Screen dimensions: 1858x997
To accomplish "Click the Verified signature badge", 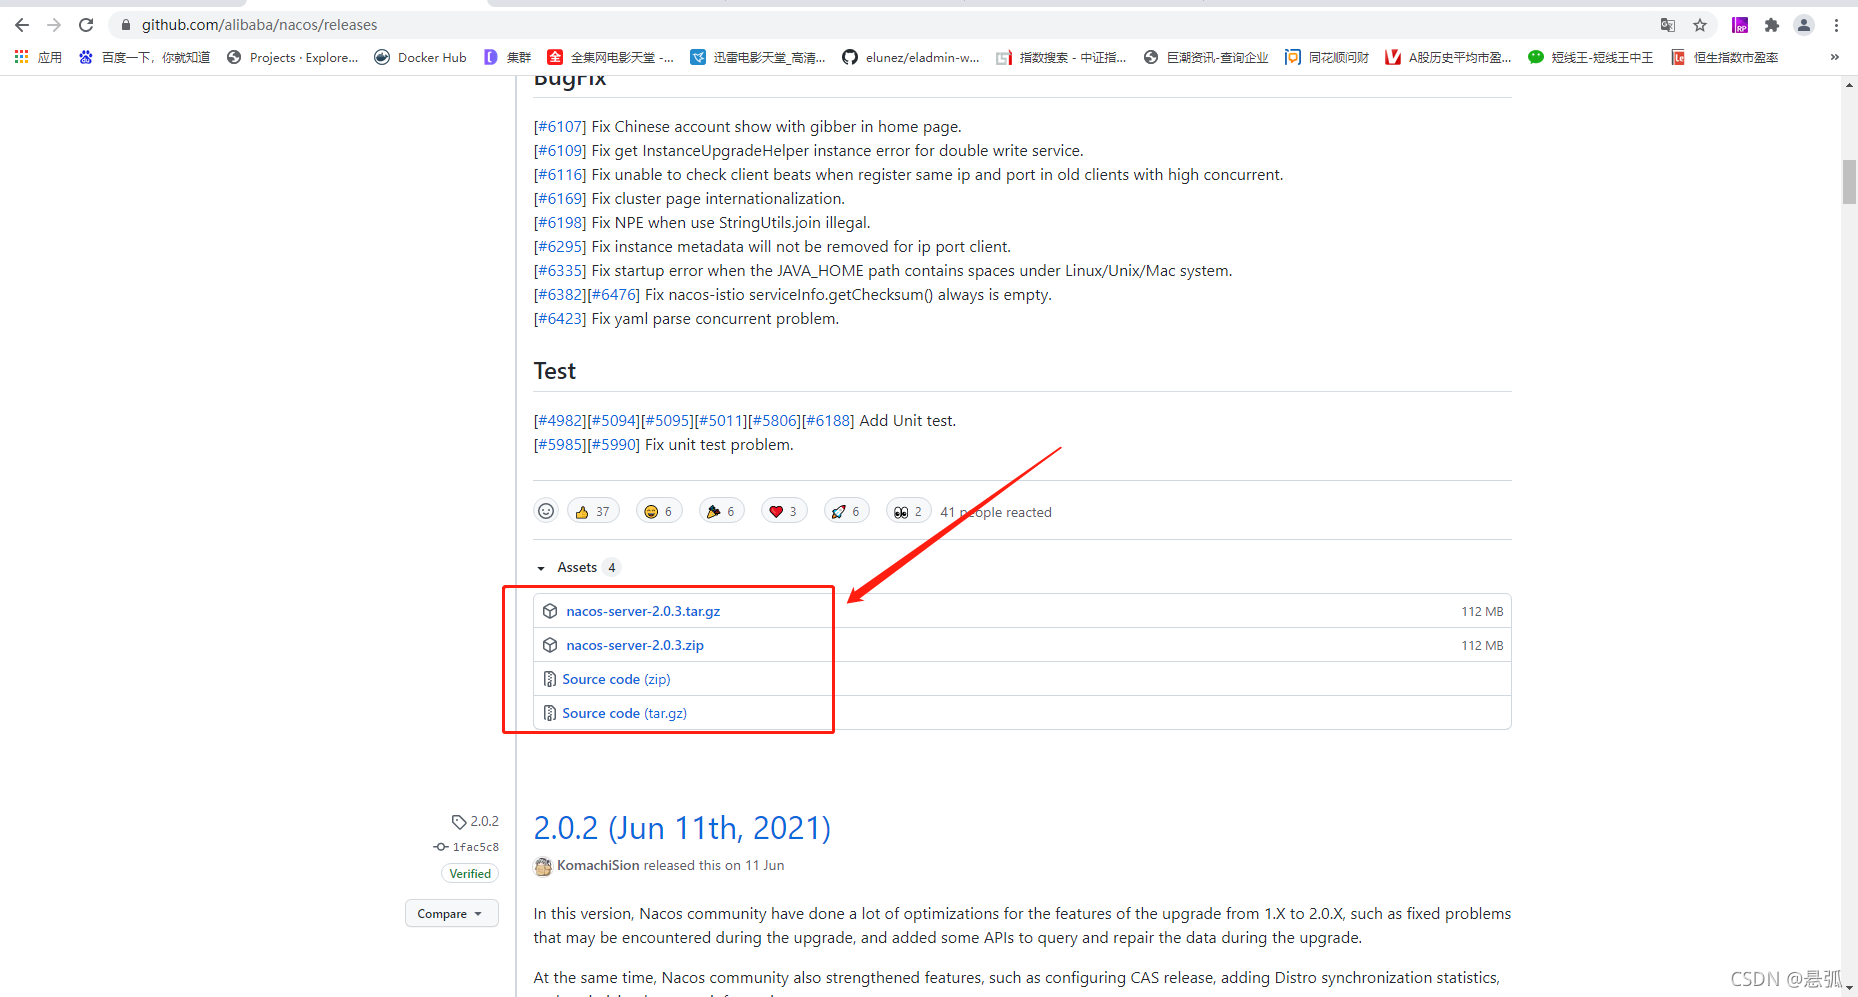I will [x=470, y=873].
